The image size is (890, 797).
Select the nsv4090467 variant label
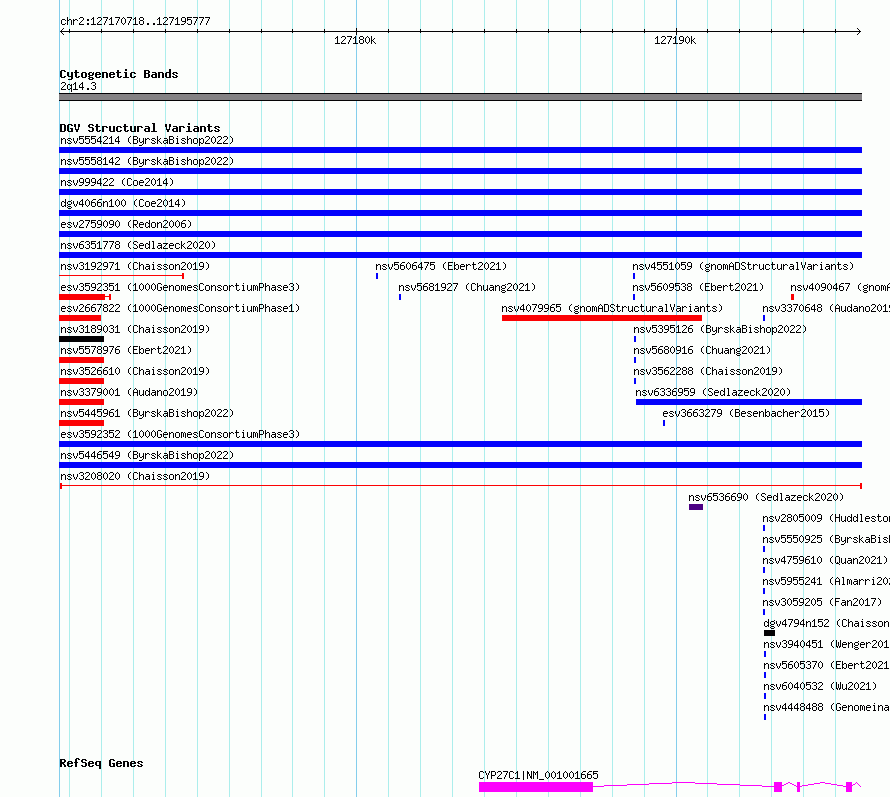point(840,287)
